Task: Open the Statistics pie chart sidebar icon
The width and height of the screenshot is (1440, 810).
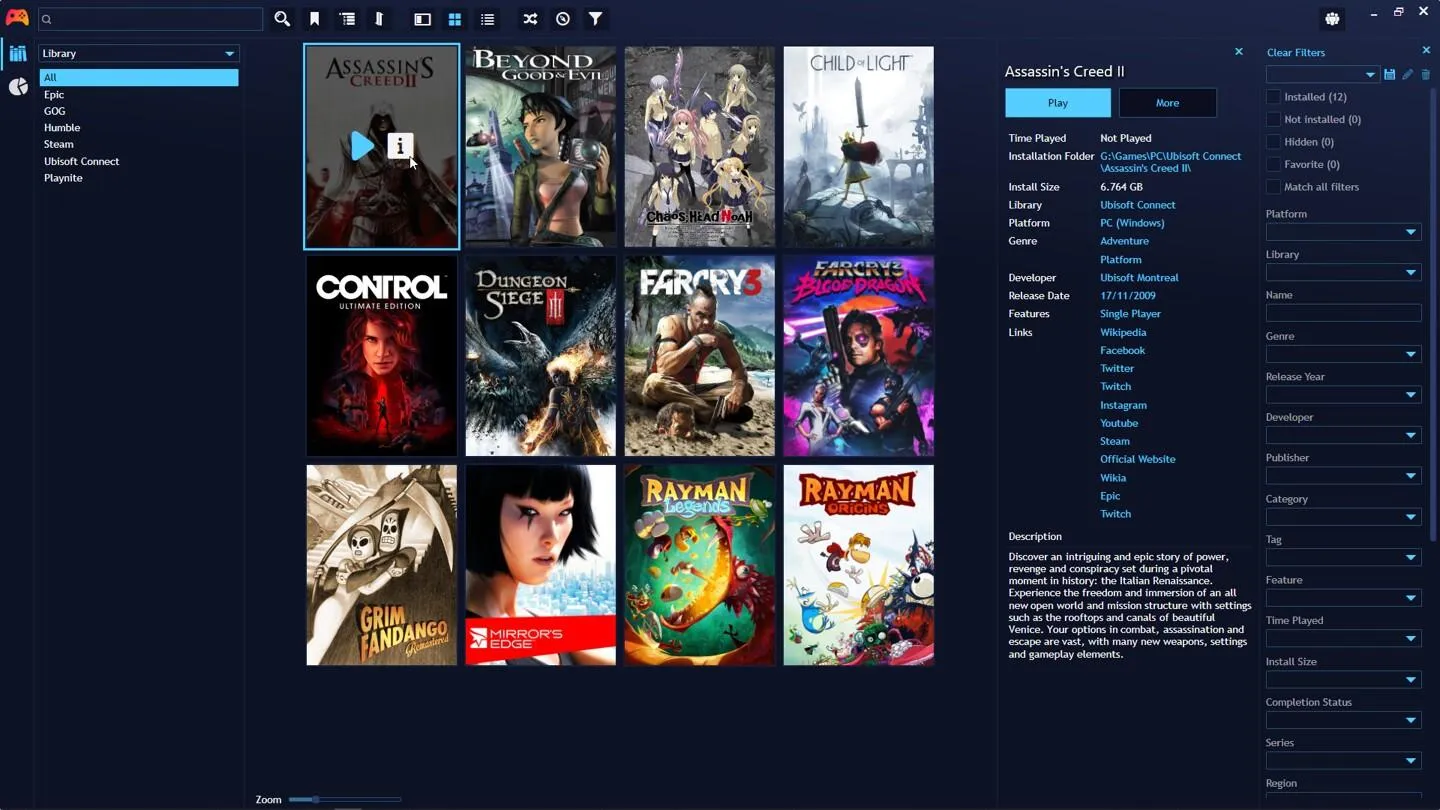Action: click(18, 87)
